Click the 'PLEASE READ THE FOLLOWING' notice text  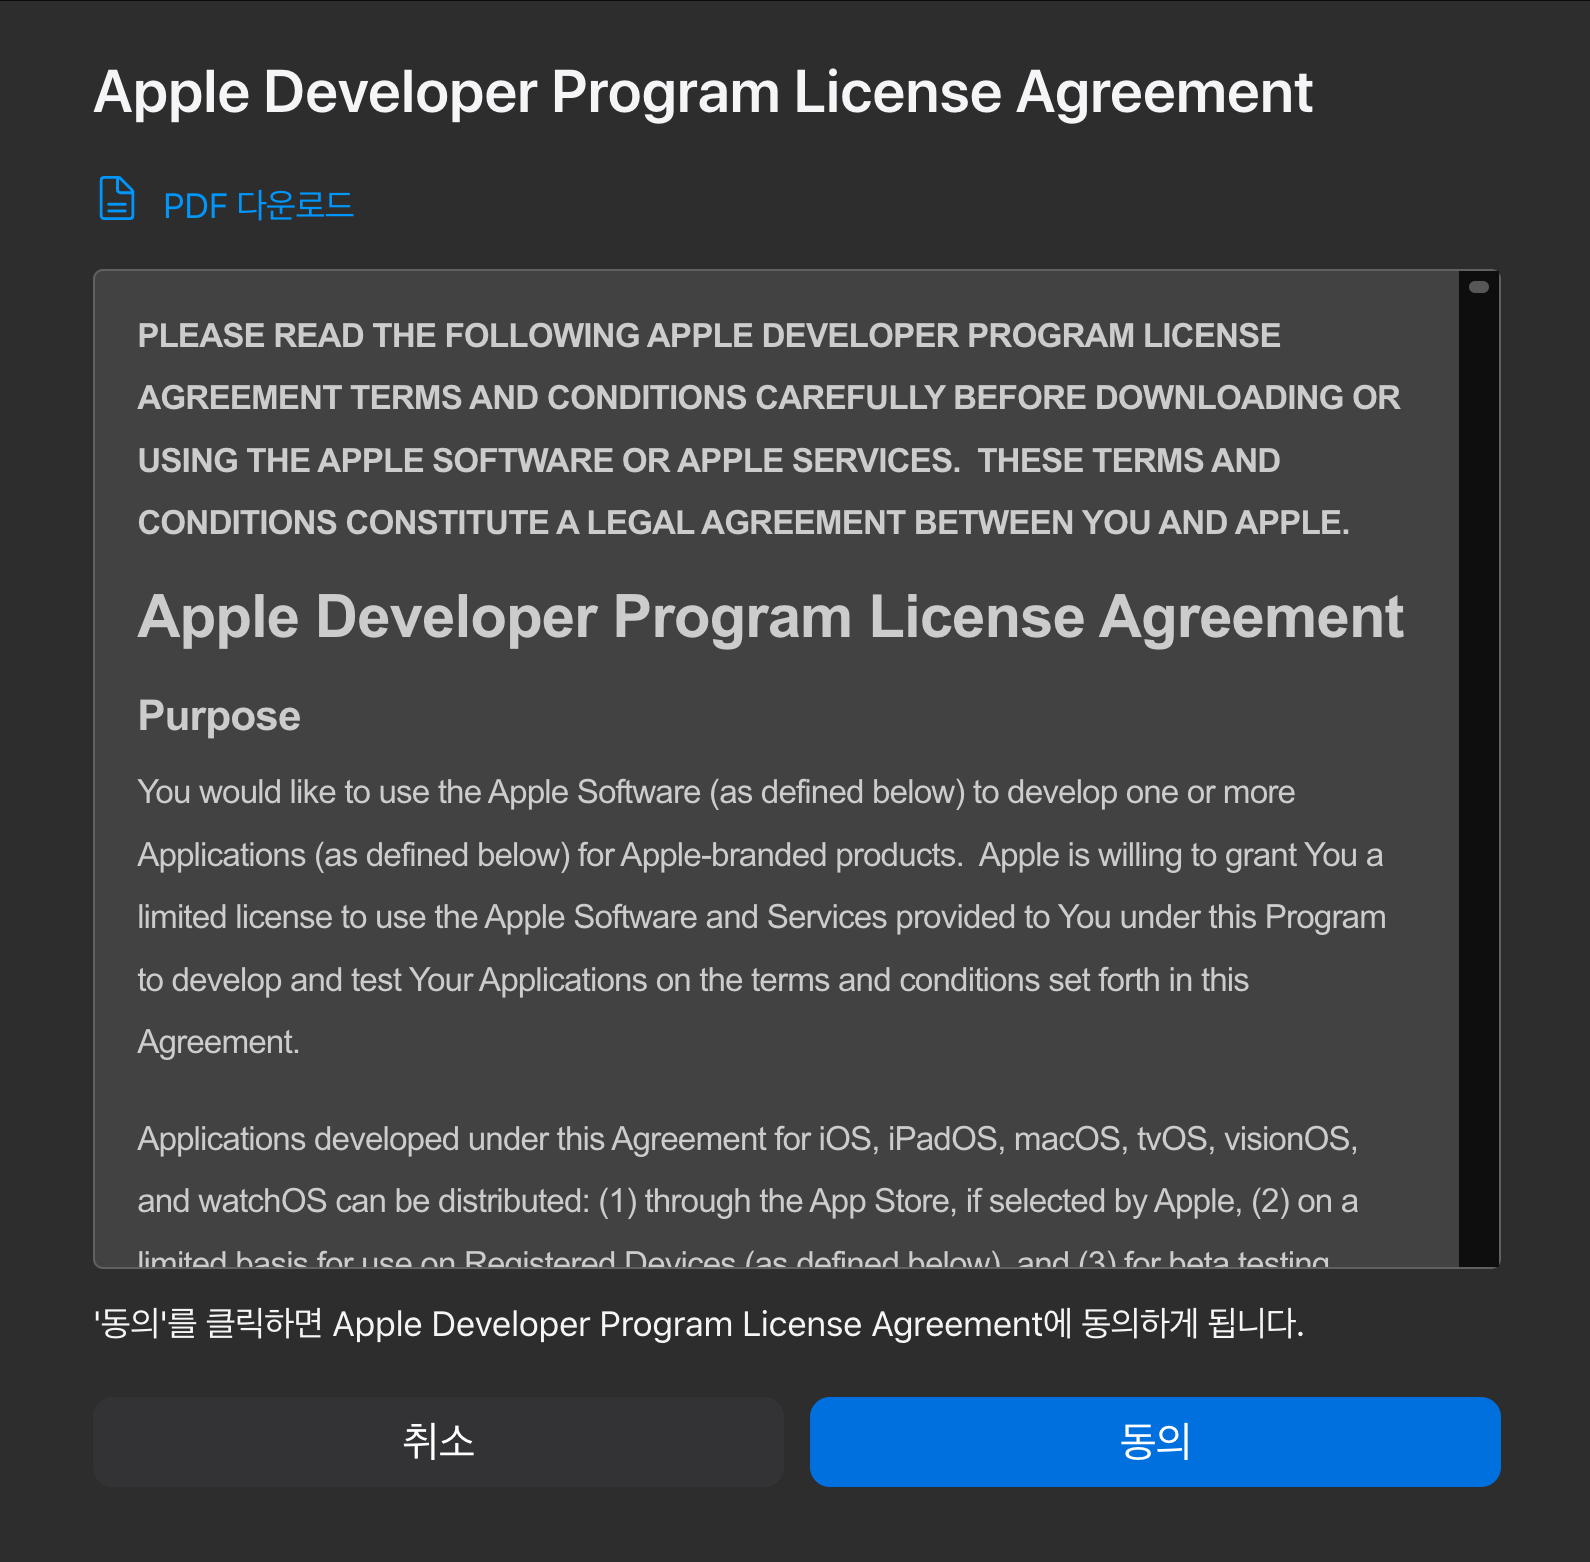(x=769, y=429)
